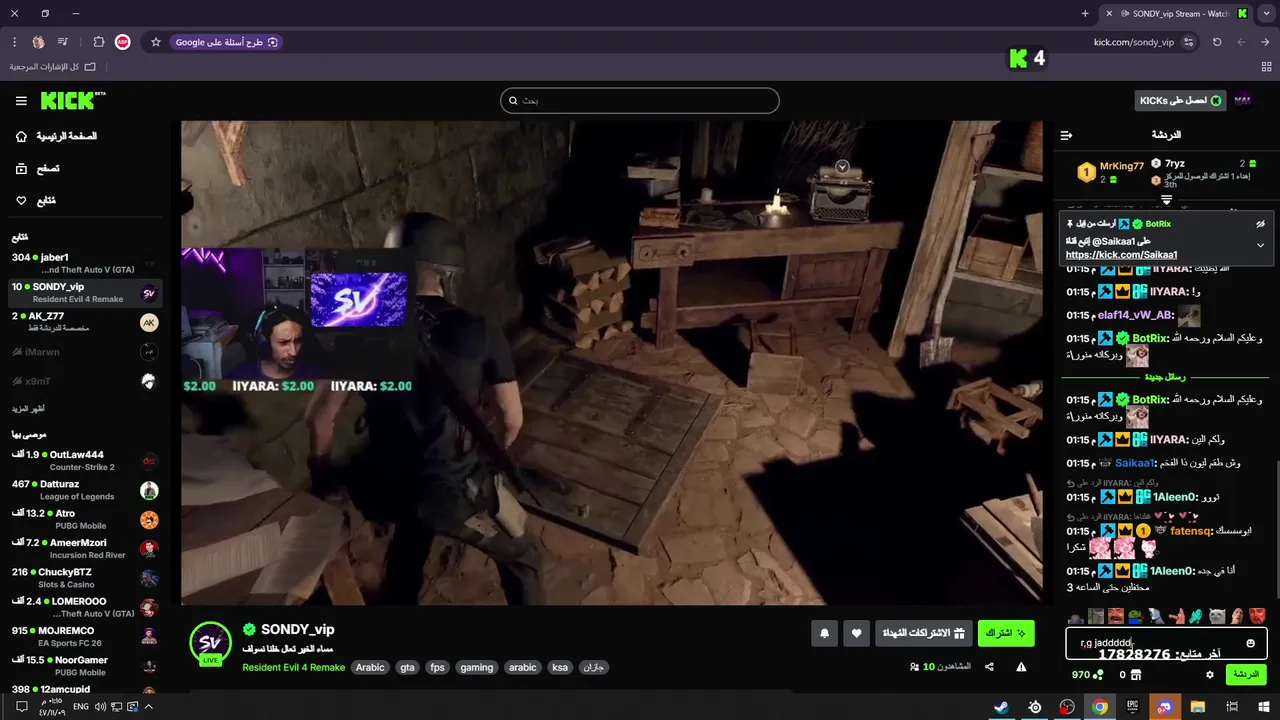Collapse chat with the arrow-lines icon
1280x720 pixels.
[1066, 135]
